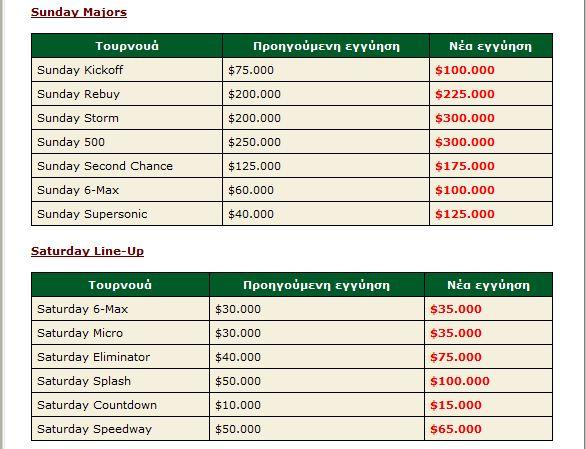Viewport: 586px width, 449px height.
Task: Click the $65.000 new guarantee value
Action: pos(456,429)
